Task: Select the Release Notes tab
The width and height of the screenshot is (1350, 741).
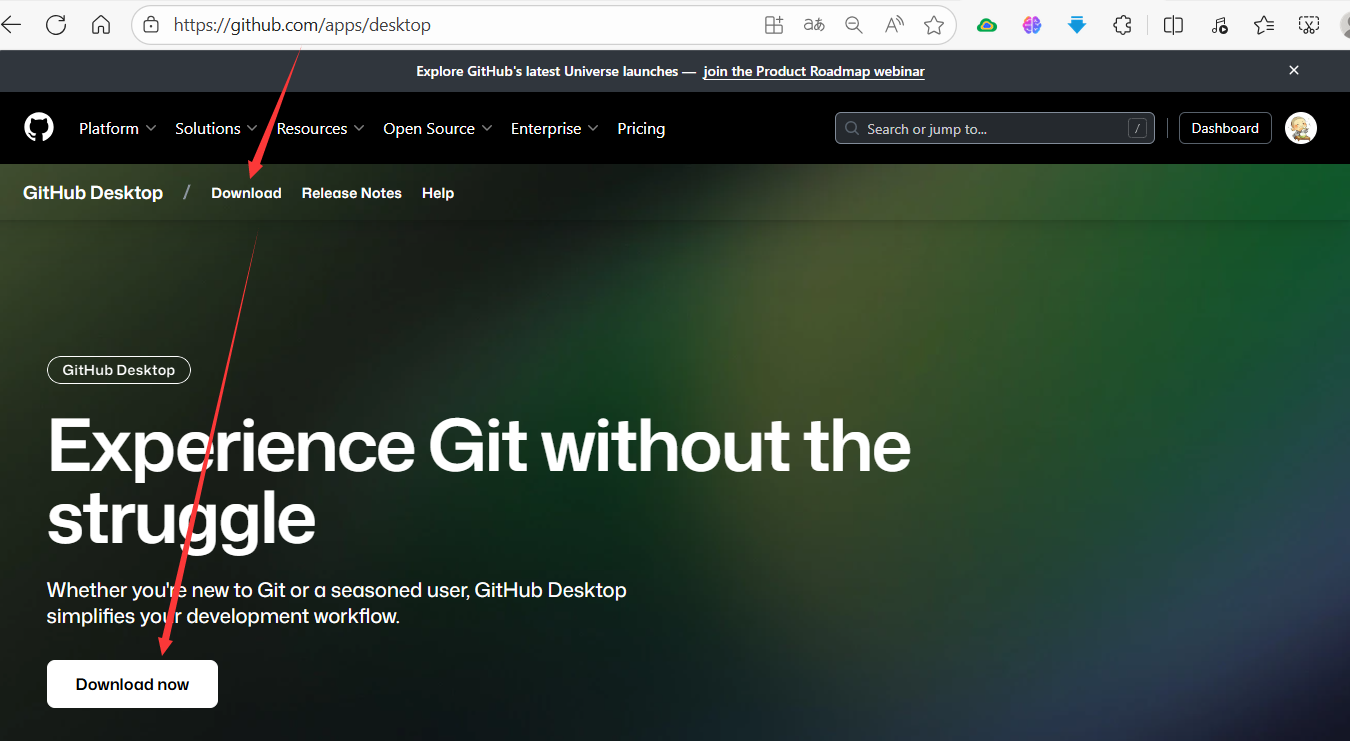Action: point(352,193)
